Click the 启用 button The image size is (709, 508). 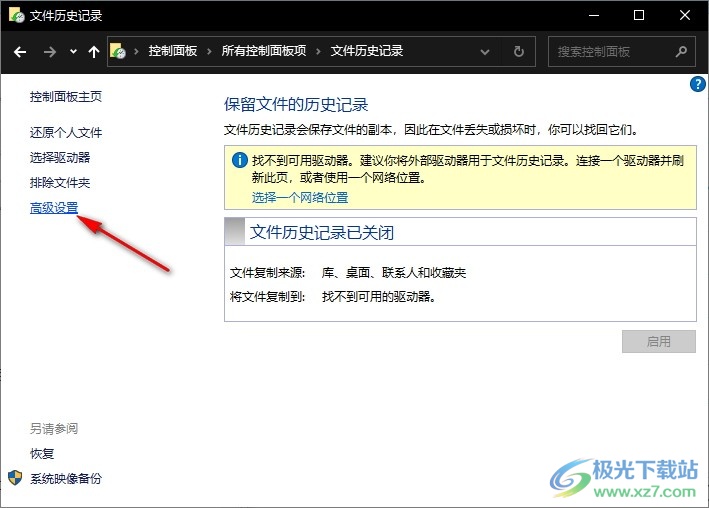[x=659, y=342]
